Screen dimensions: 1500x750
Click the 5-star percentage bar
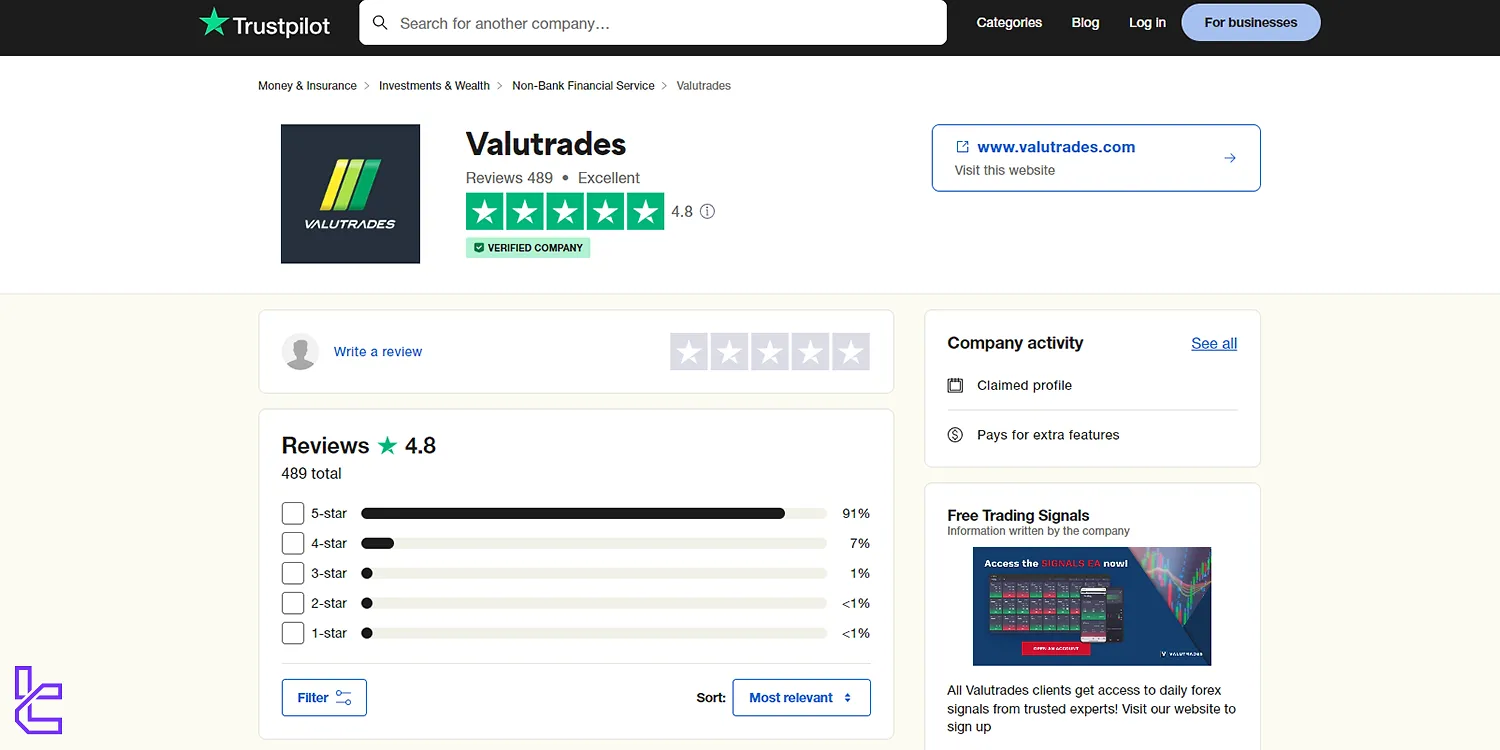[x=594, y=513]
